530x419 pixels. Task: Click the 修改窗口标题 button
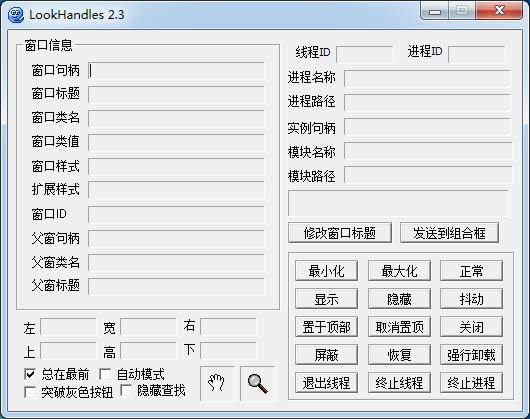point(340,233)
